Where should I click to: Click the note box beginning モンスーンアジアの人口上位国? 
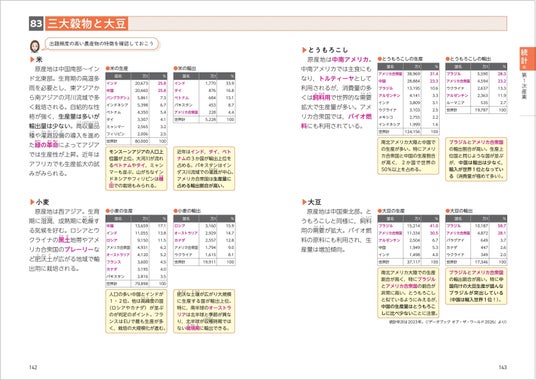(136, 168)
